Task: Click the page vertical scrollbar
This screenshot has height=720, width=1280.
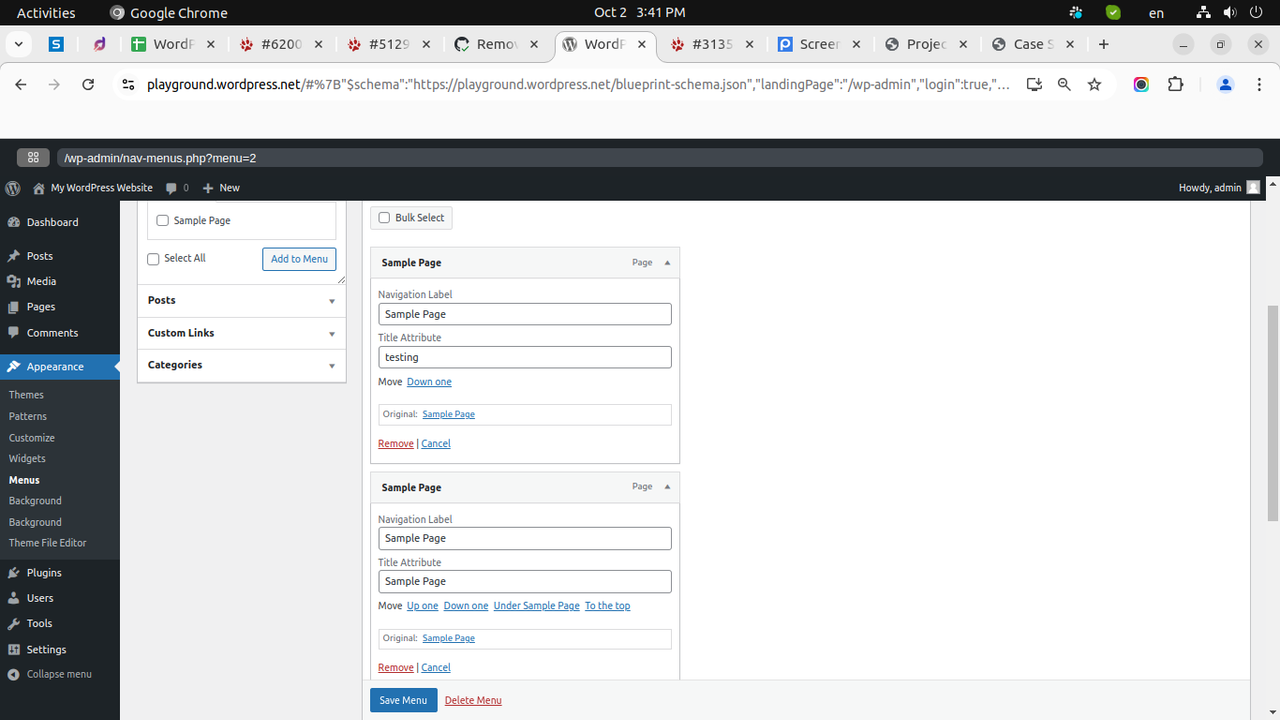Action: 1273,413
